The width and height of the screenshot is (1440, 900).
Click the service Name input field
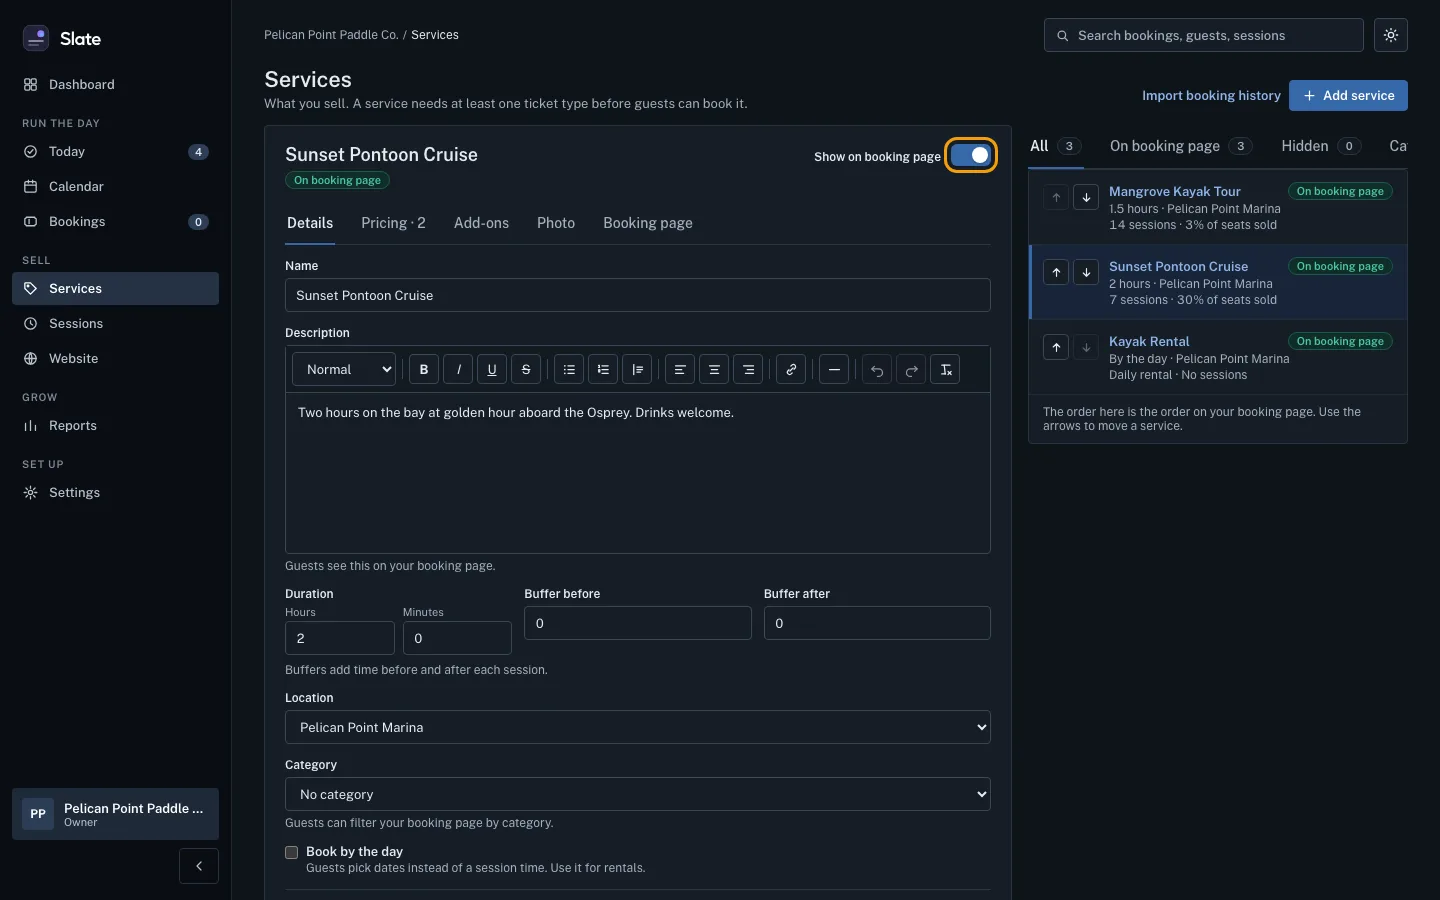click(638, 295)
